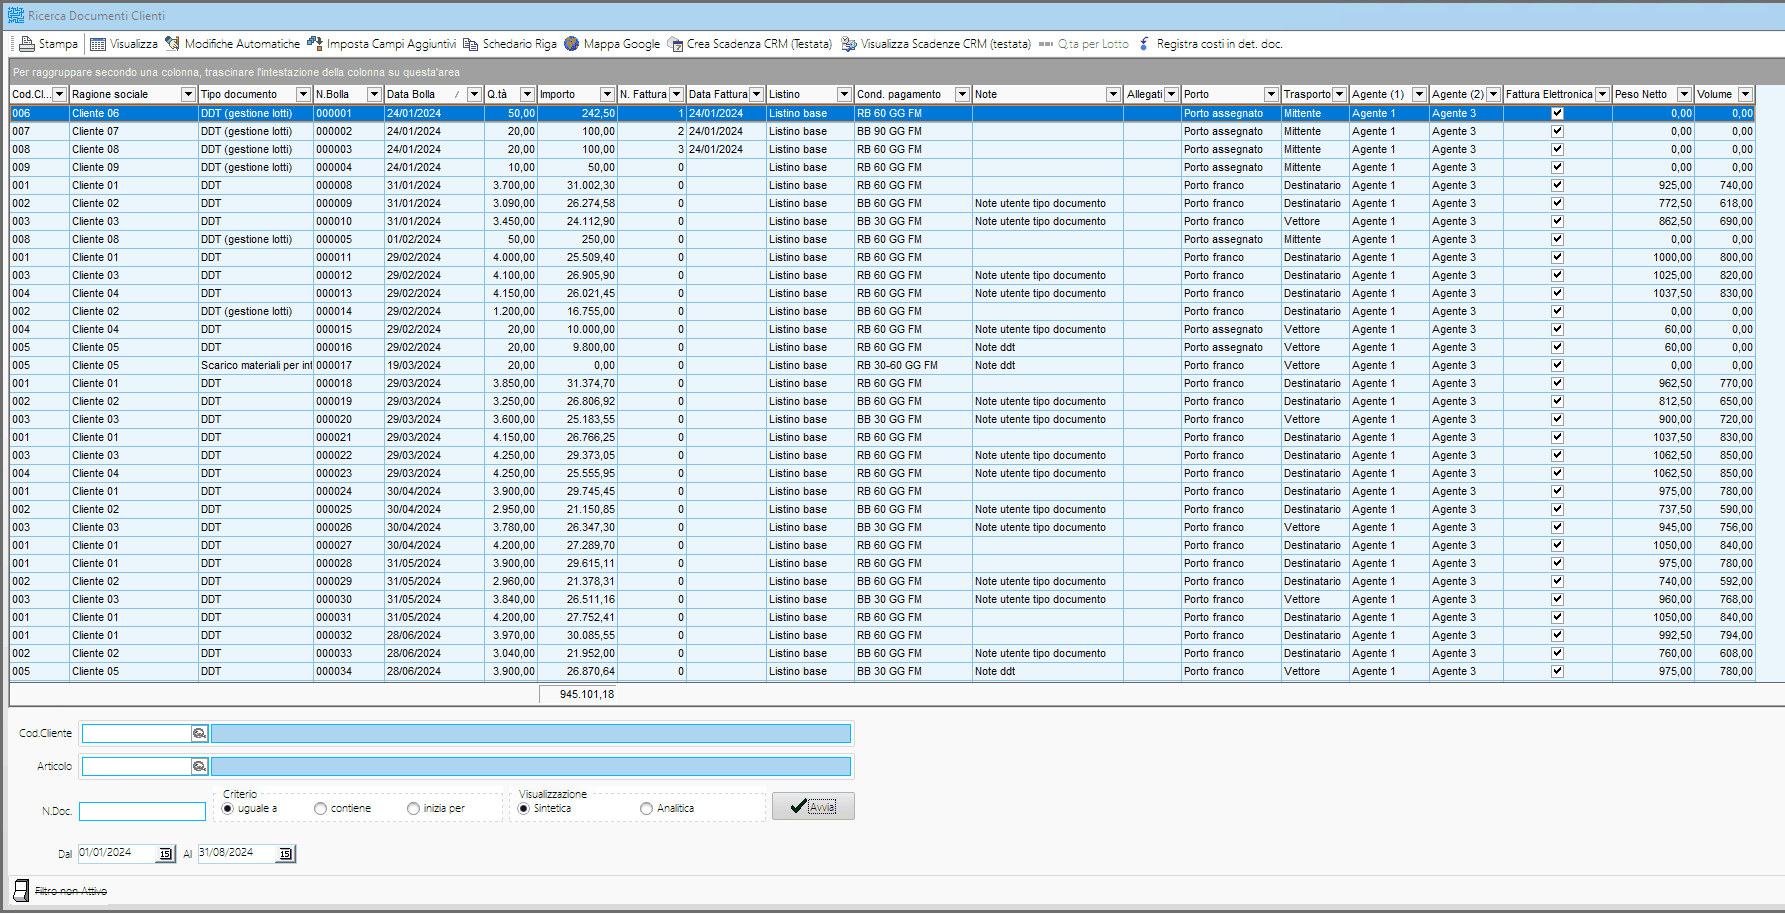The image size is (1785, 914).
Task: Open Ragione sociale column filter dropdown
Action: 188,94
